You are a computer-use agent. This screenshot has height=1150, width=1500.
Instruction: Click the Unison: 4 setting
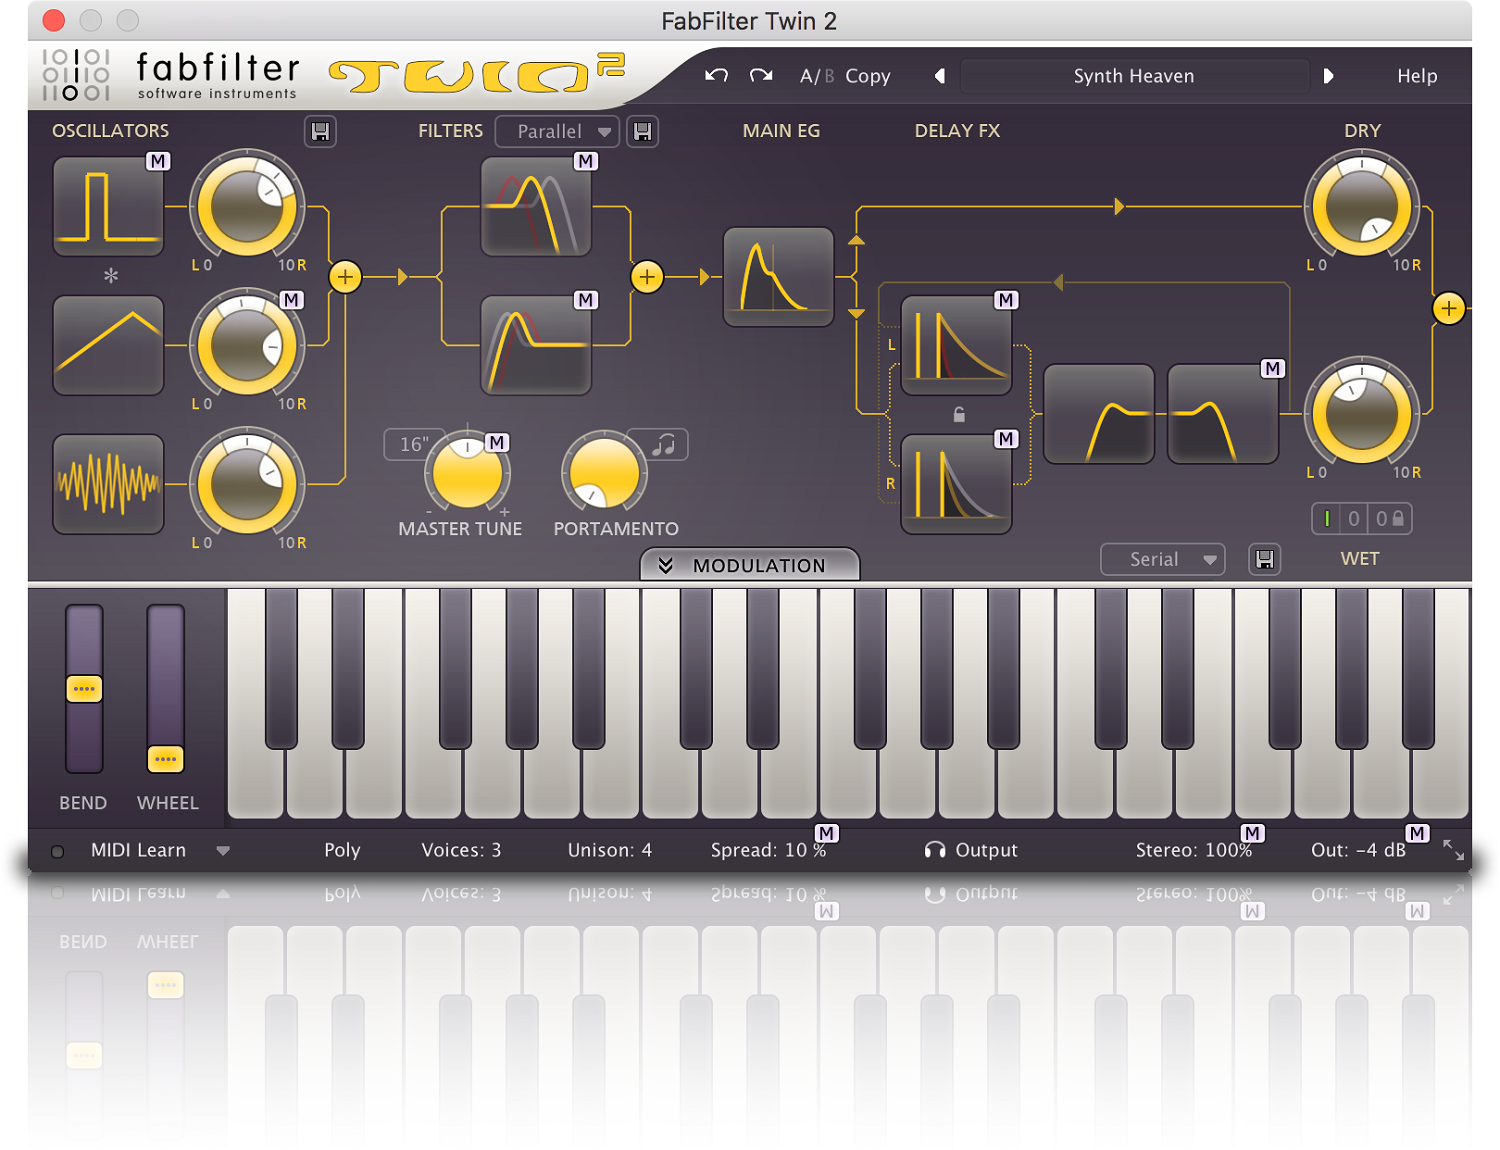(x=610, y=850)
